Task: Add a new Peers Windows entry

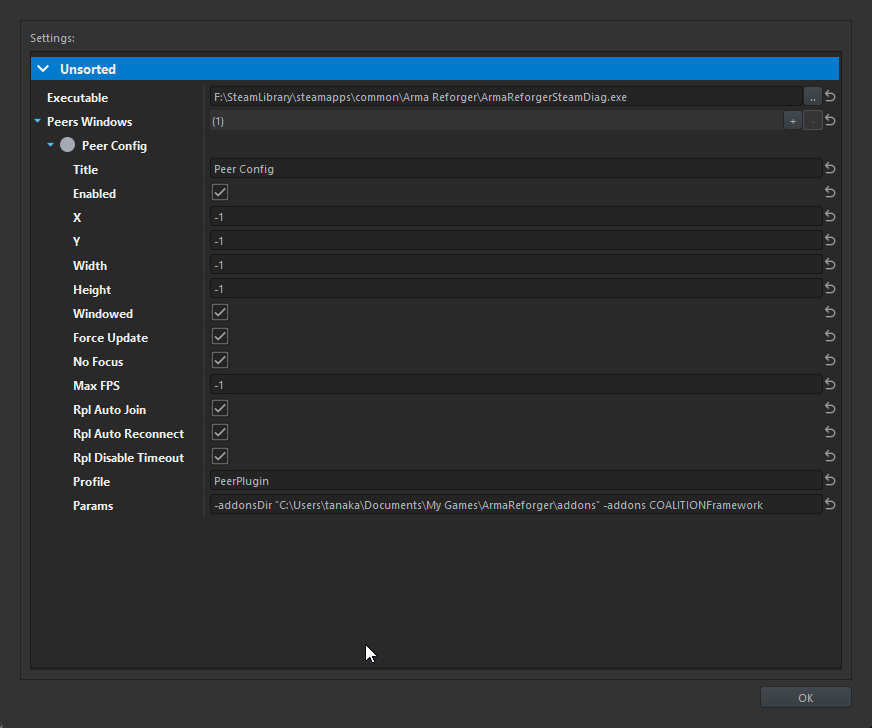Action: (792, 121)
